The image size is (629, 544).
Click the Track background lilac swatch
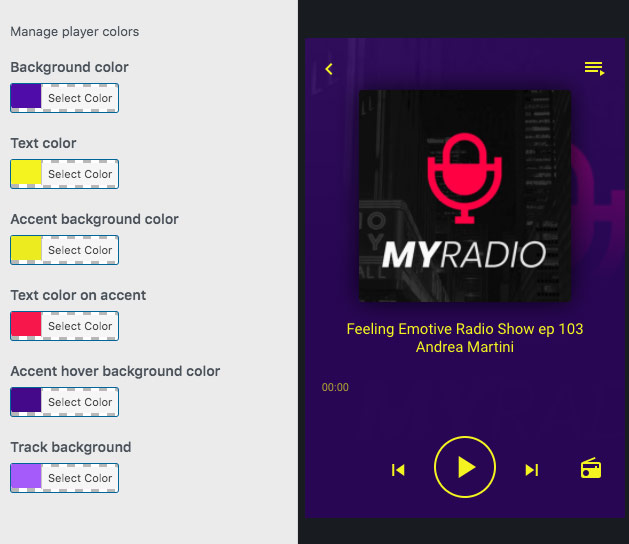coord(26,478)
